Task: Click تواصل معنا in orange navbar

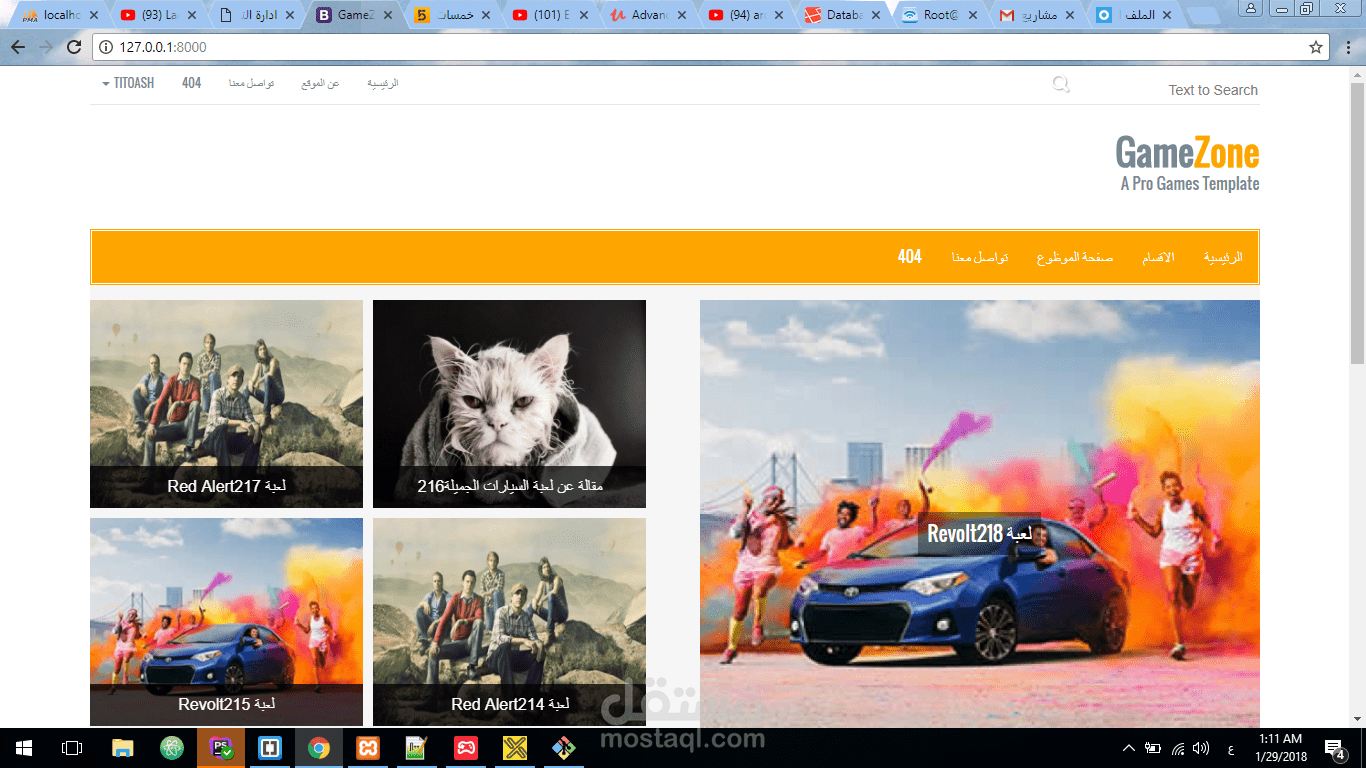Action: pos(979,257)
